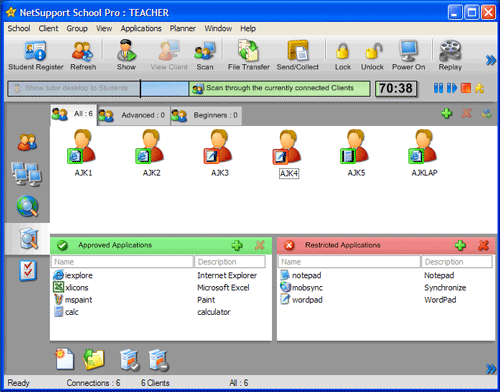
Task: Open the Group menu
Action: [x=77, y=29]
